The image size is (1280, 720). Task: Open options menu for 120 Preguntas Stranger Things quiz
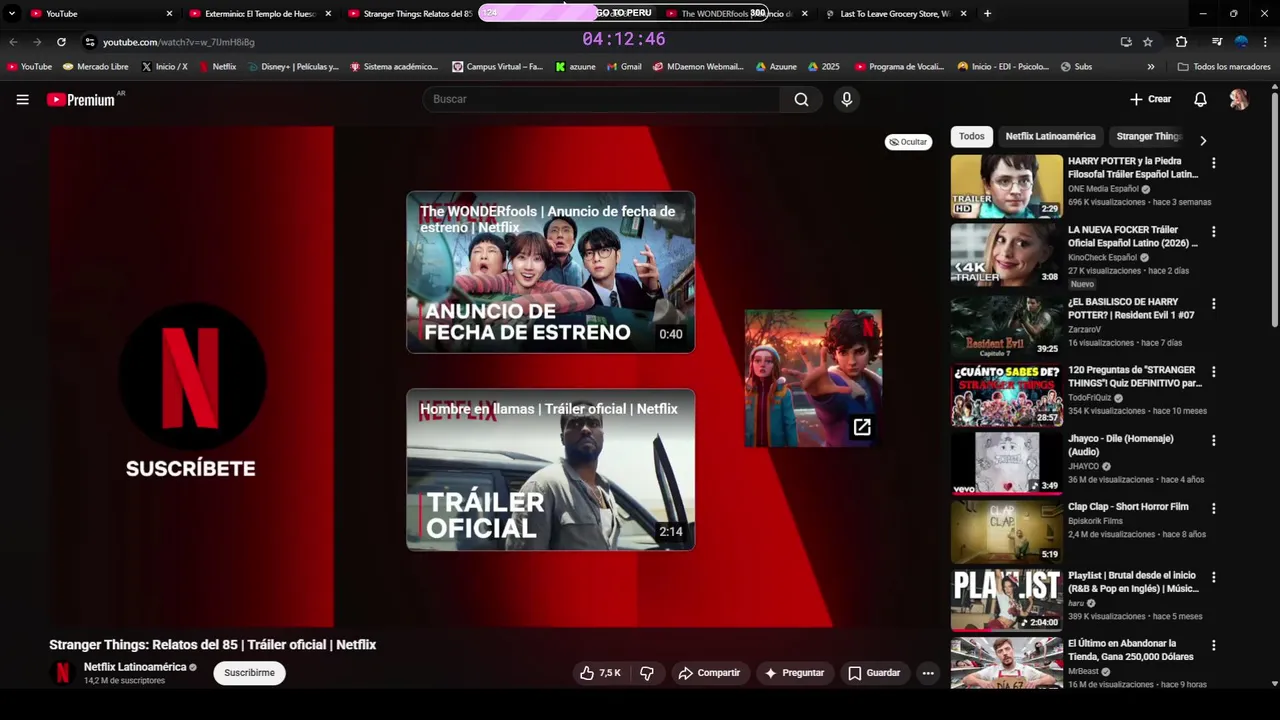[1214, 371]
